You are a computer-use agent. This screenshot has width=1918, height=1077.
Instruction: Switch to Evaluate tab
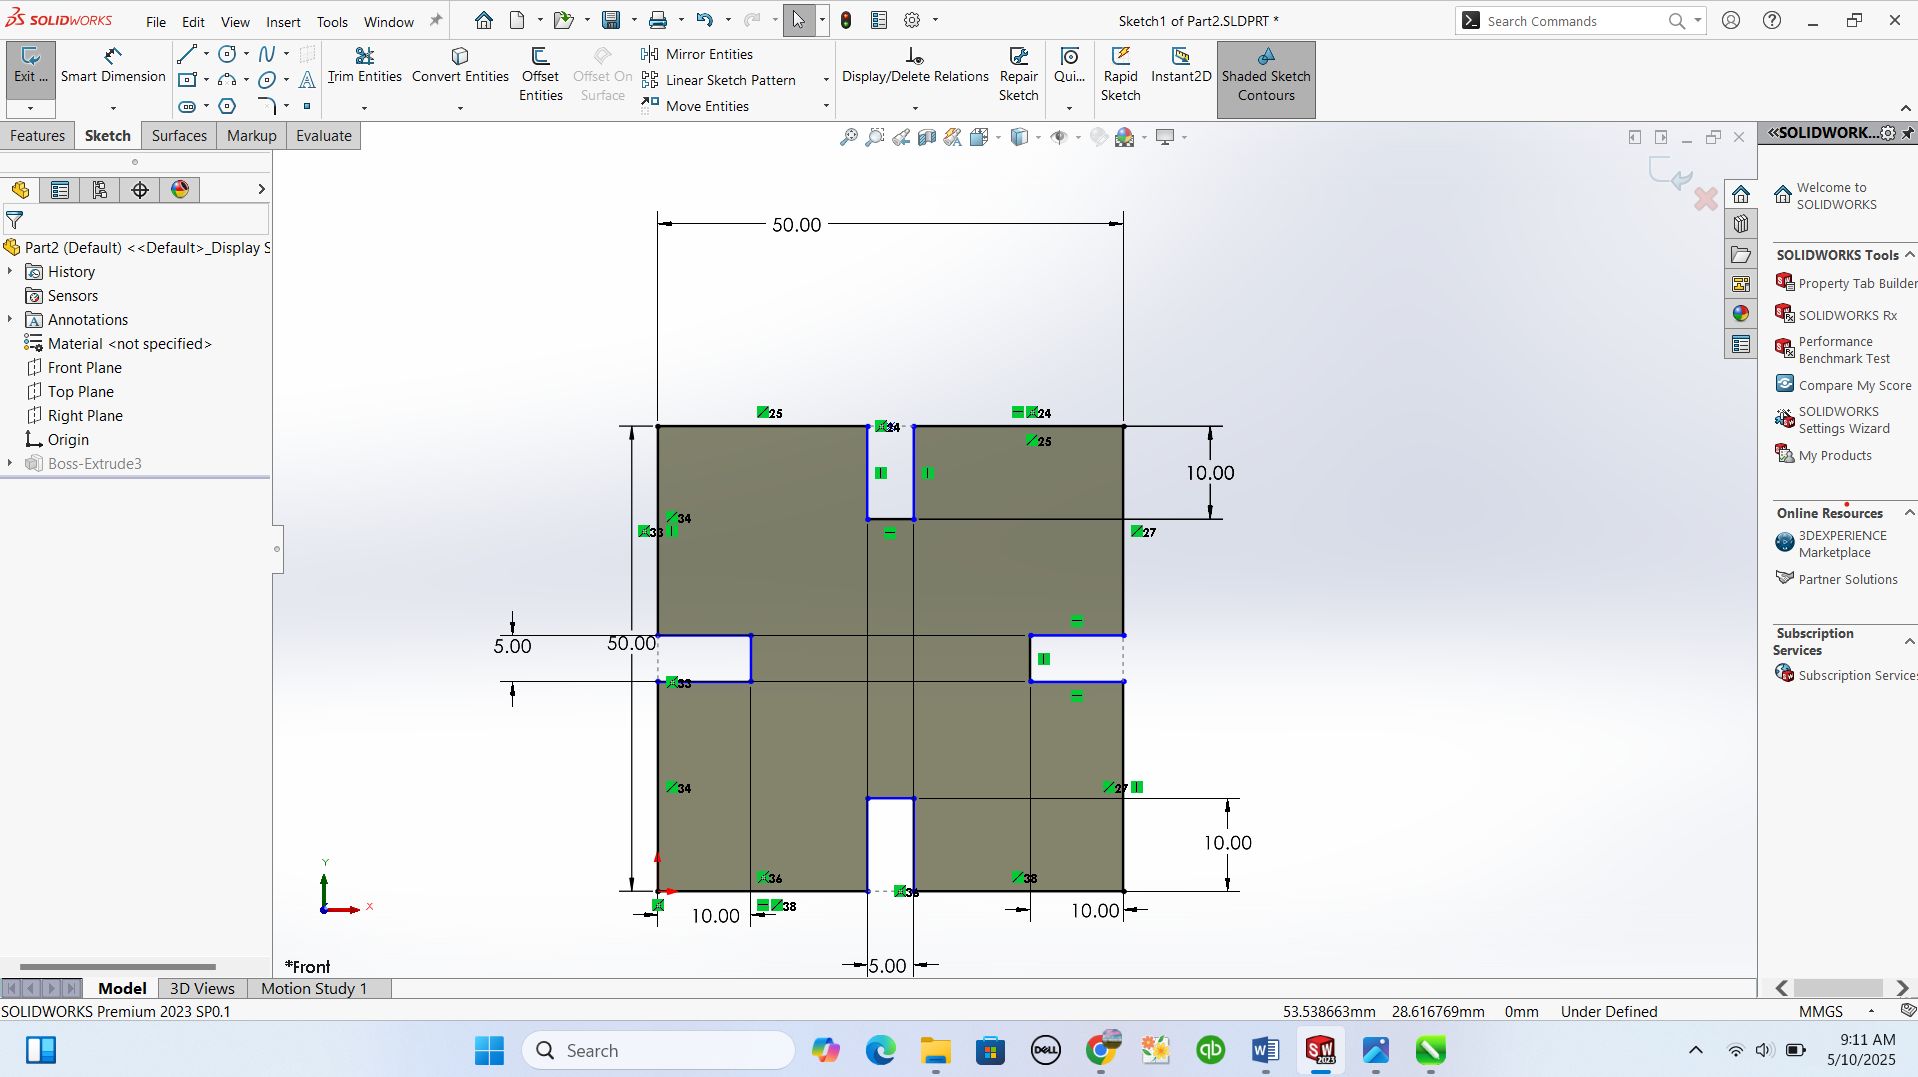[324, 136]
